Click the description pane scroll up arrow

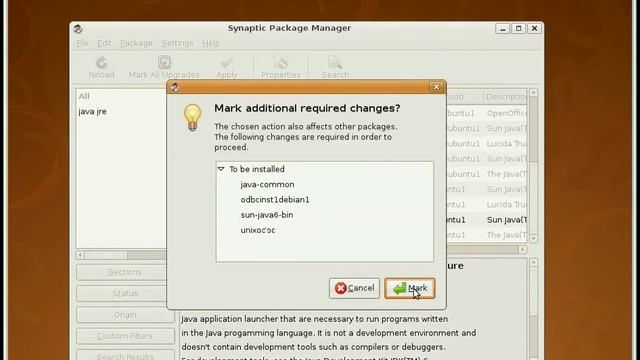coord(533,262)
